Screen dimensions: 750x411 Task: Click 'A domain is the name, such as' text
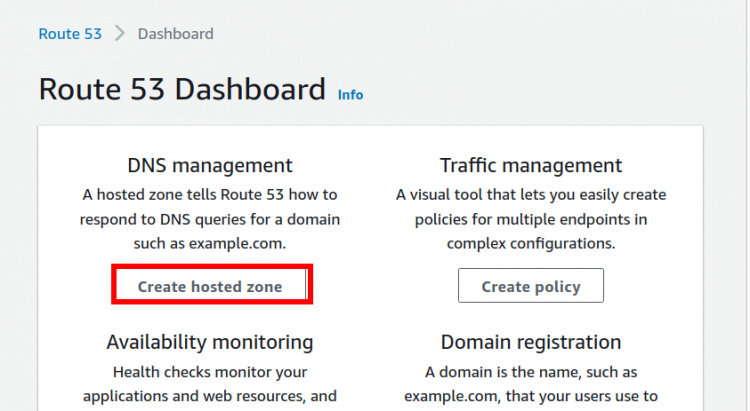point(531,372)
